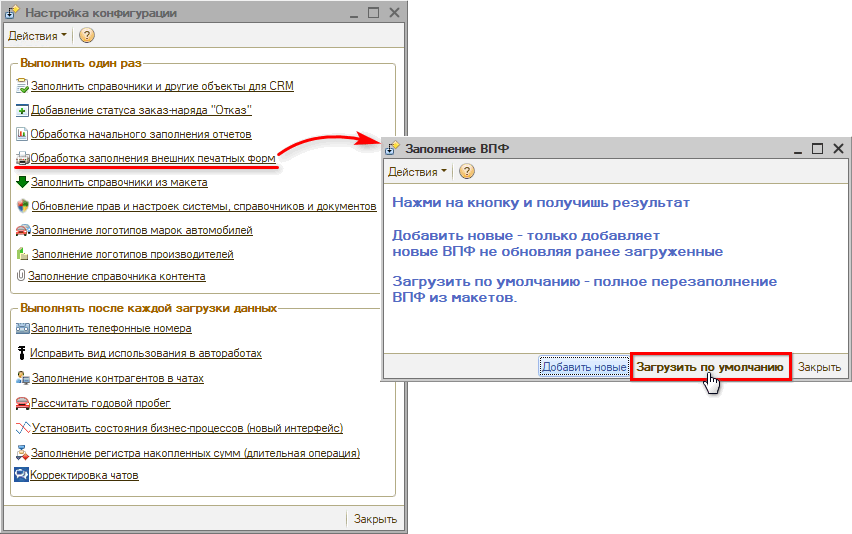The image size is (852, 534).
Task: Click Закрыть in the Заполнение ВПФ window
Action: 819,367
